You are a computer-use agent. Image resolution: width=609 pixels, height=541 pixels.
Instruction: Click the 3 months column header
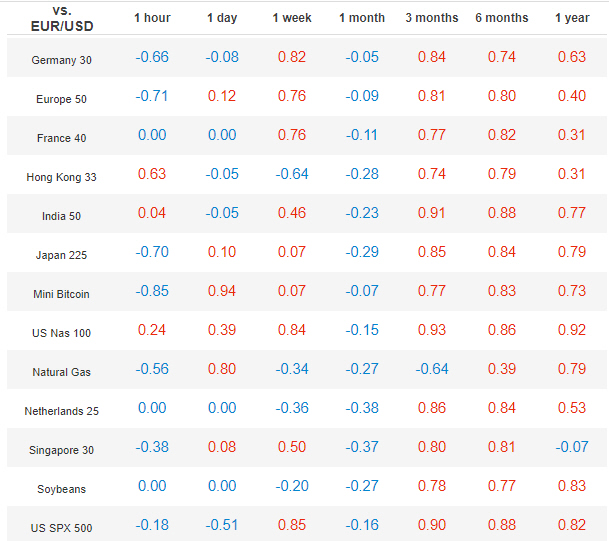[432, 18]
